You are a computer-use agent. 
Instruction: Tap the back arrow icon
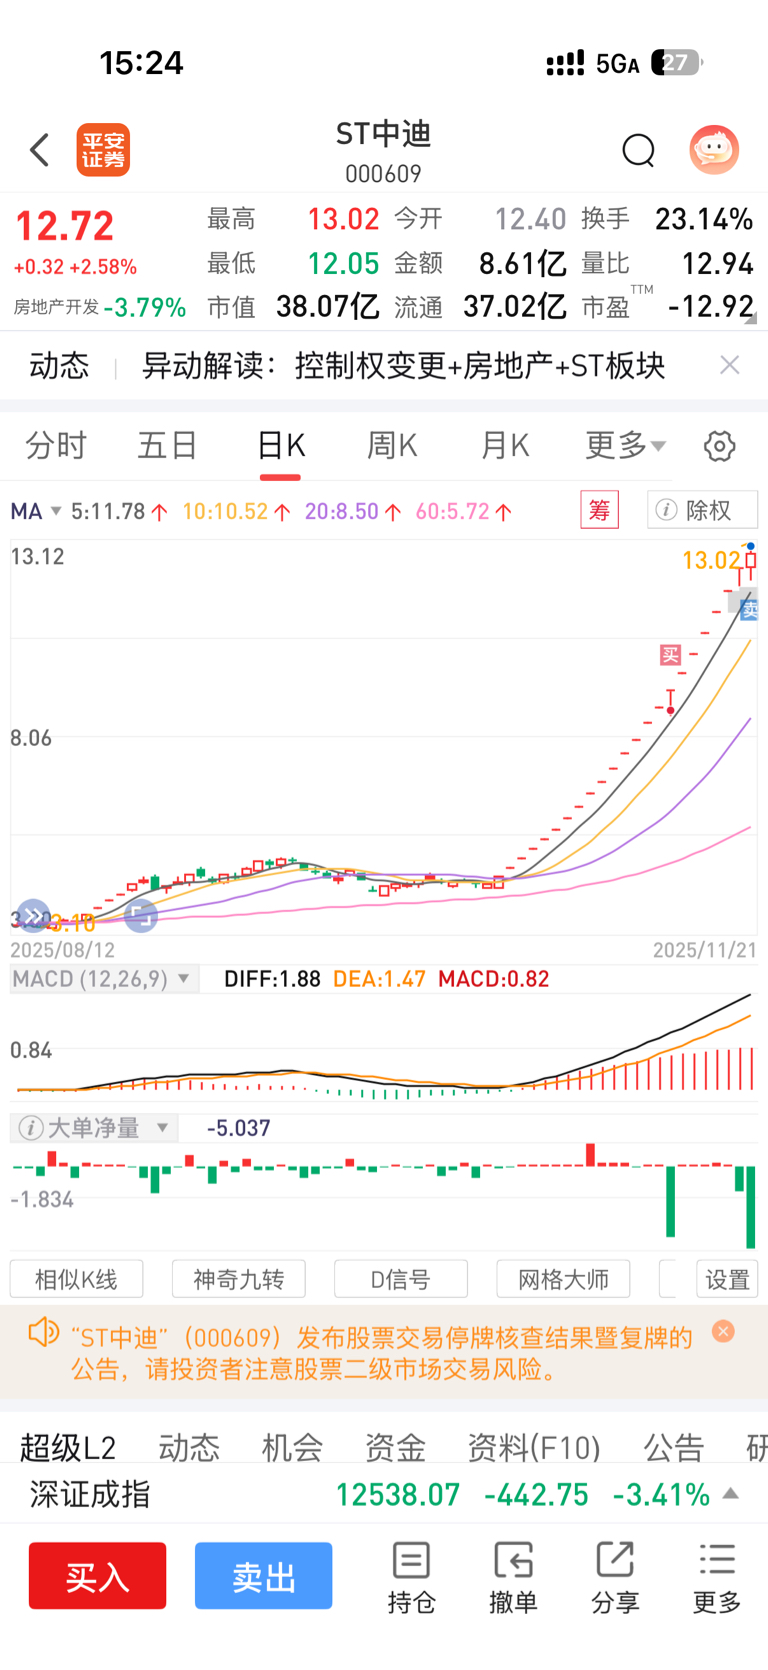39,150
